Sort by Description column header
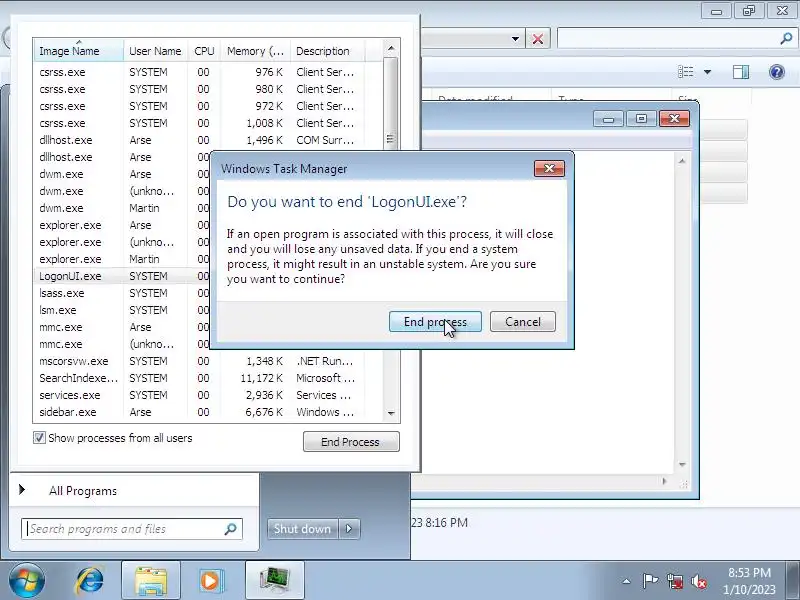 [327, 51]
